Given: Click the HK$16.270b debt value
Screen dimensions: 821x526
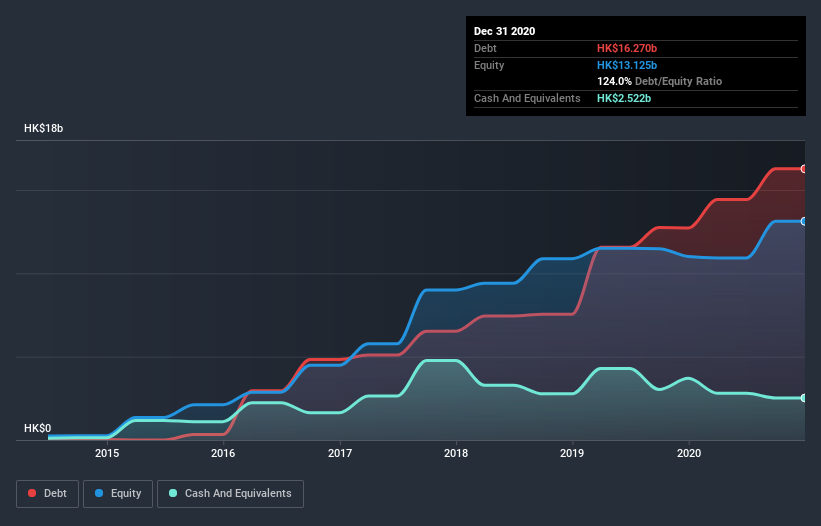Looking at the screenshot, I should pyautogui.click(x=627, y=48).
